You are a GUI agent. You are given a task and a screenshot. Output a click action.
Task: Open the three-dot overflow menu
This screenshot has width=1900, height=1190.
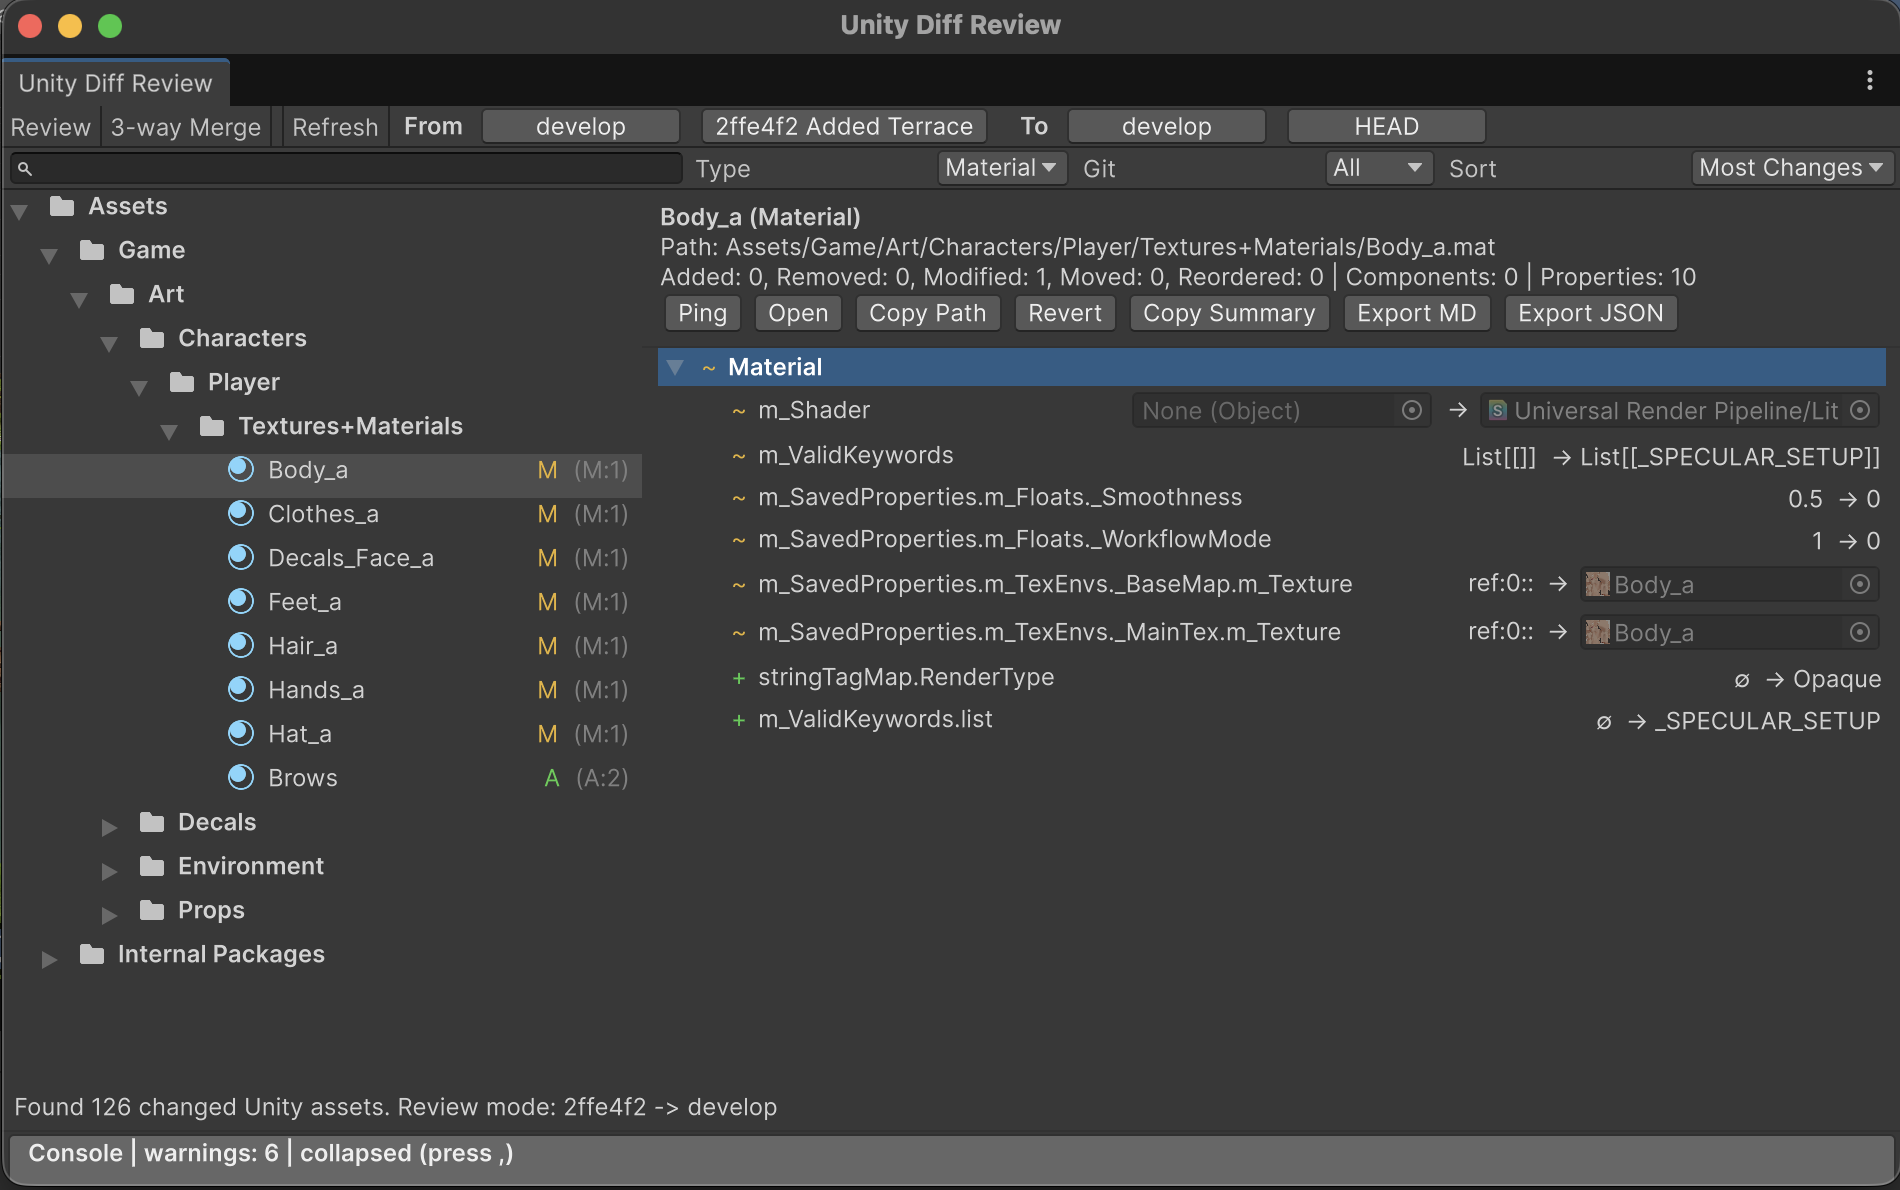pos(1869,81)
